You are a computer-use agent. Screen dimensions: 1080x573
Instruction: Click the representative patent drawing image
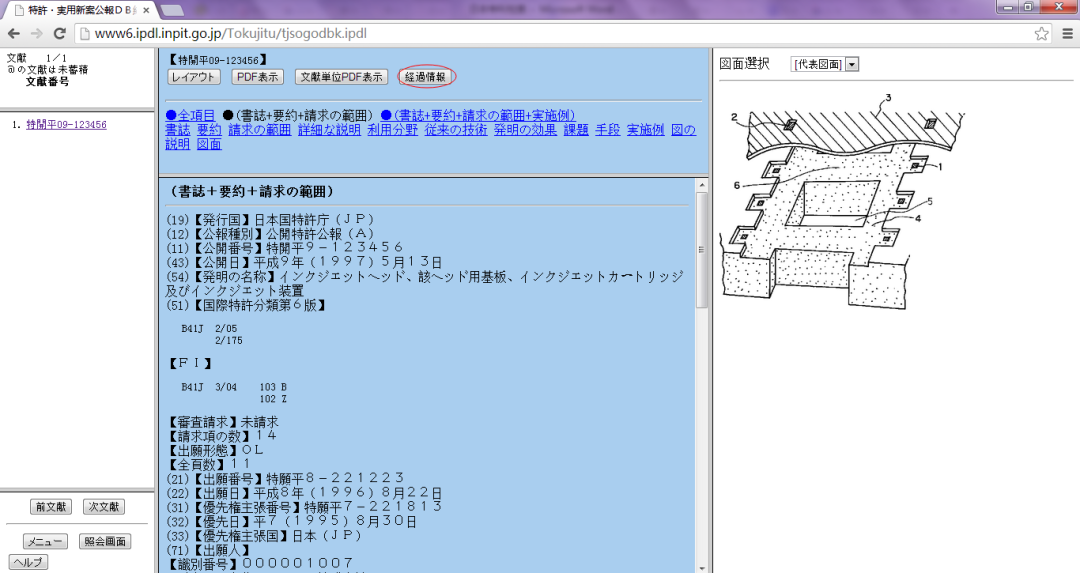tap(842, 200)
